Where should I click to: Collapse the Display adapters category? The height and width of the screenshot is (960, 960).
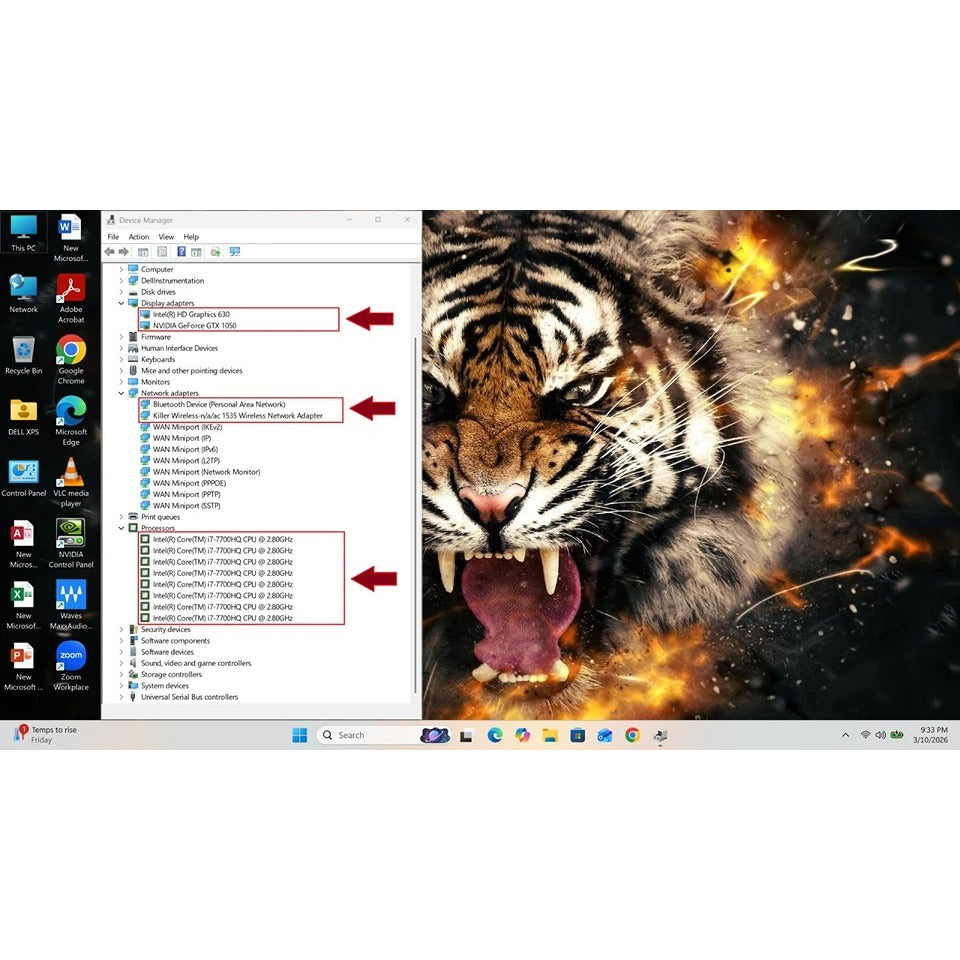point(122,303)
